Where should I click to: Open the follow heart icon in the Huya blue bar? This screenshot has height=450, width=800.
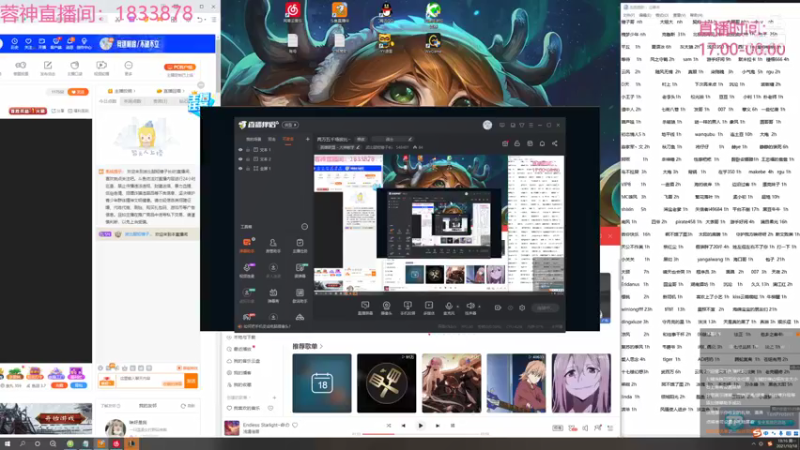[x=28, y=43]
